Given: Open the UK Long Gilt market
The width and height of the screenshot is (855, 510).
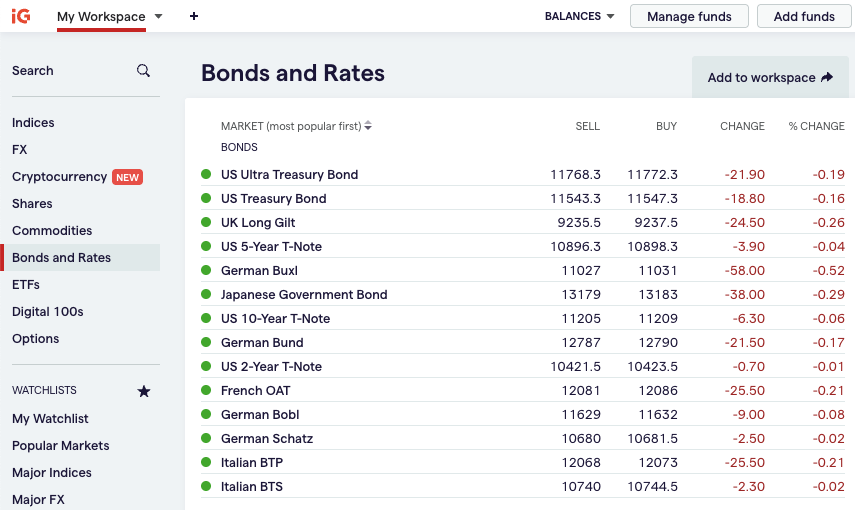Looking at the screenshot, I should coord(258,223).
